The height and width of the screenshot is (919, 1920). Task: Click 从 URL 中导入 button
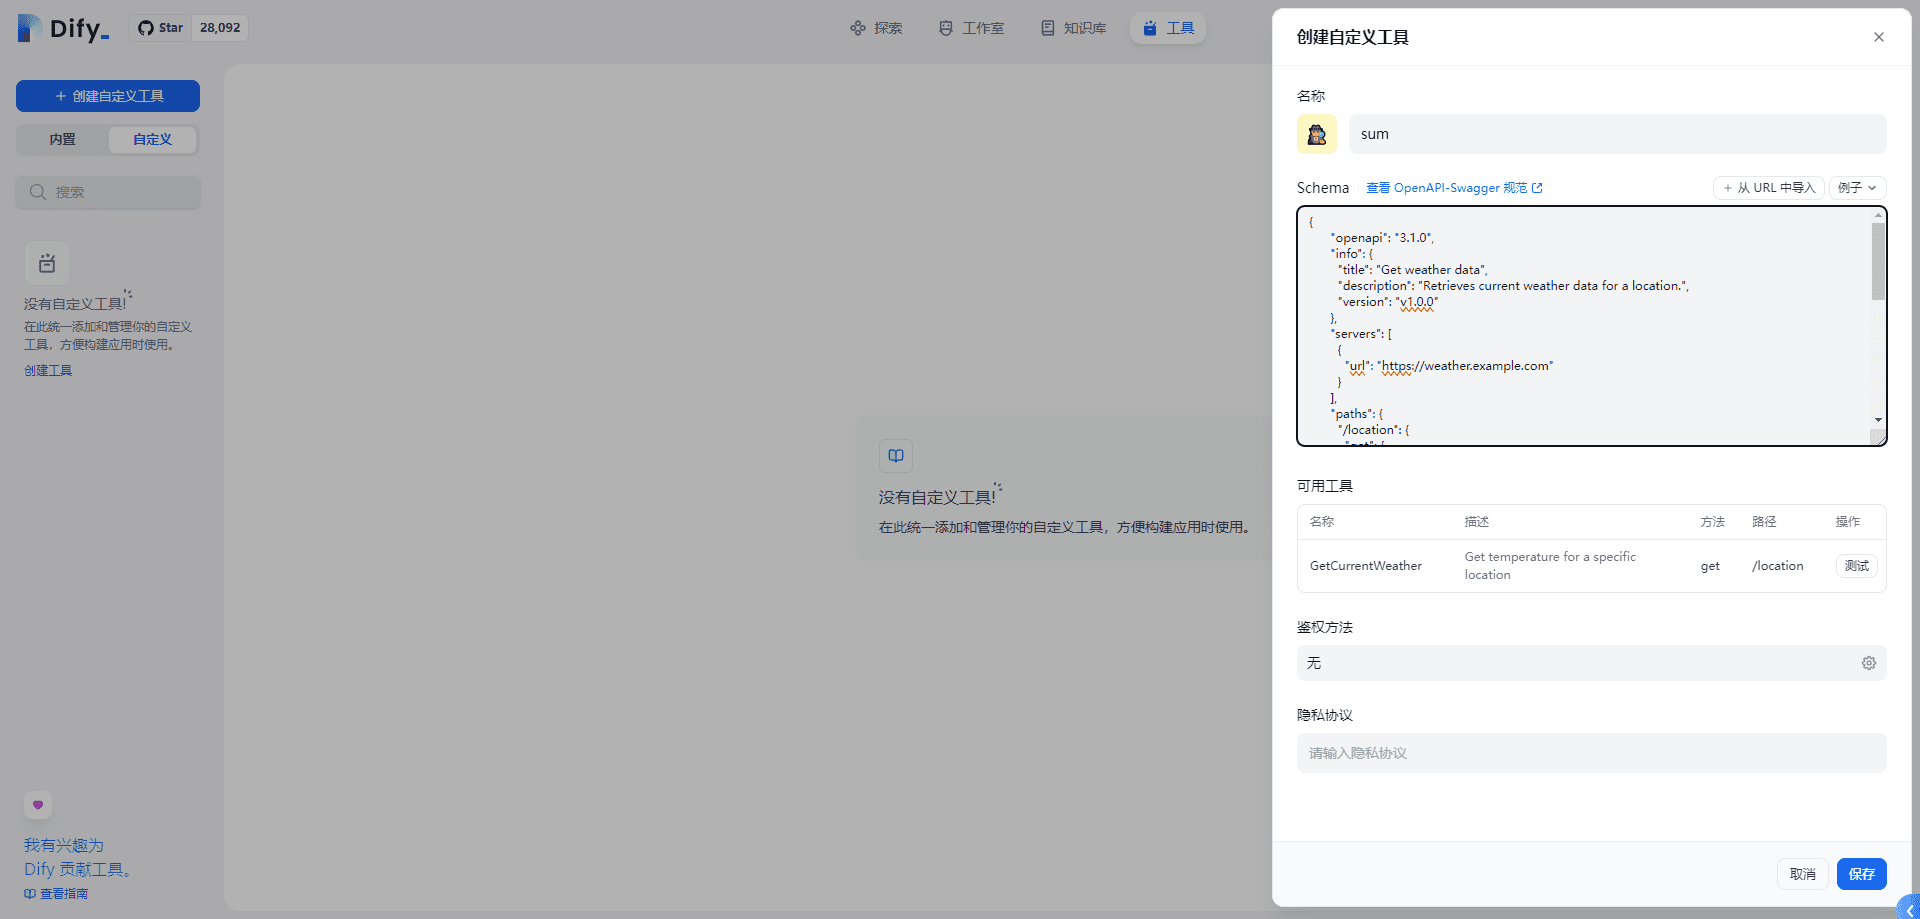tap(1769, 188)
